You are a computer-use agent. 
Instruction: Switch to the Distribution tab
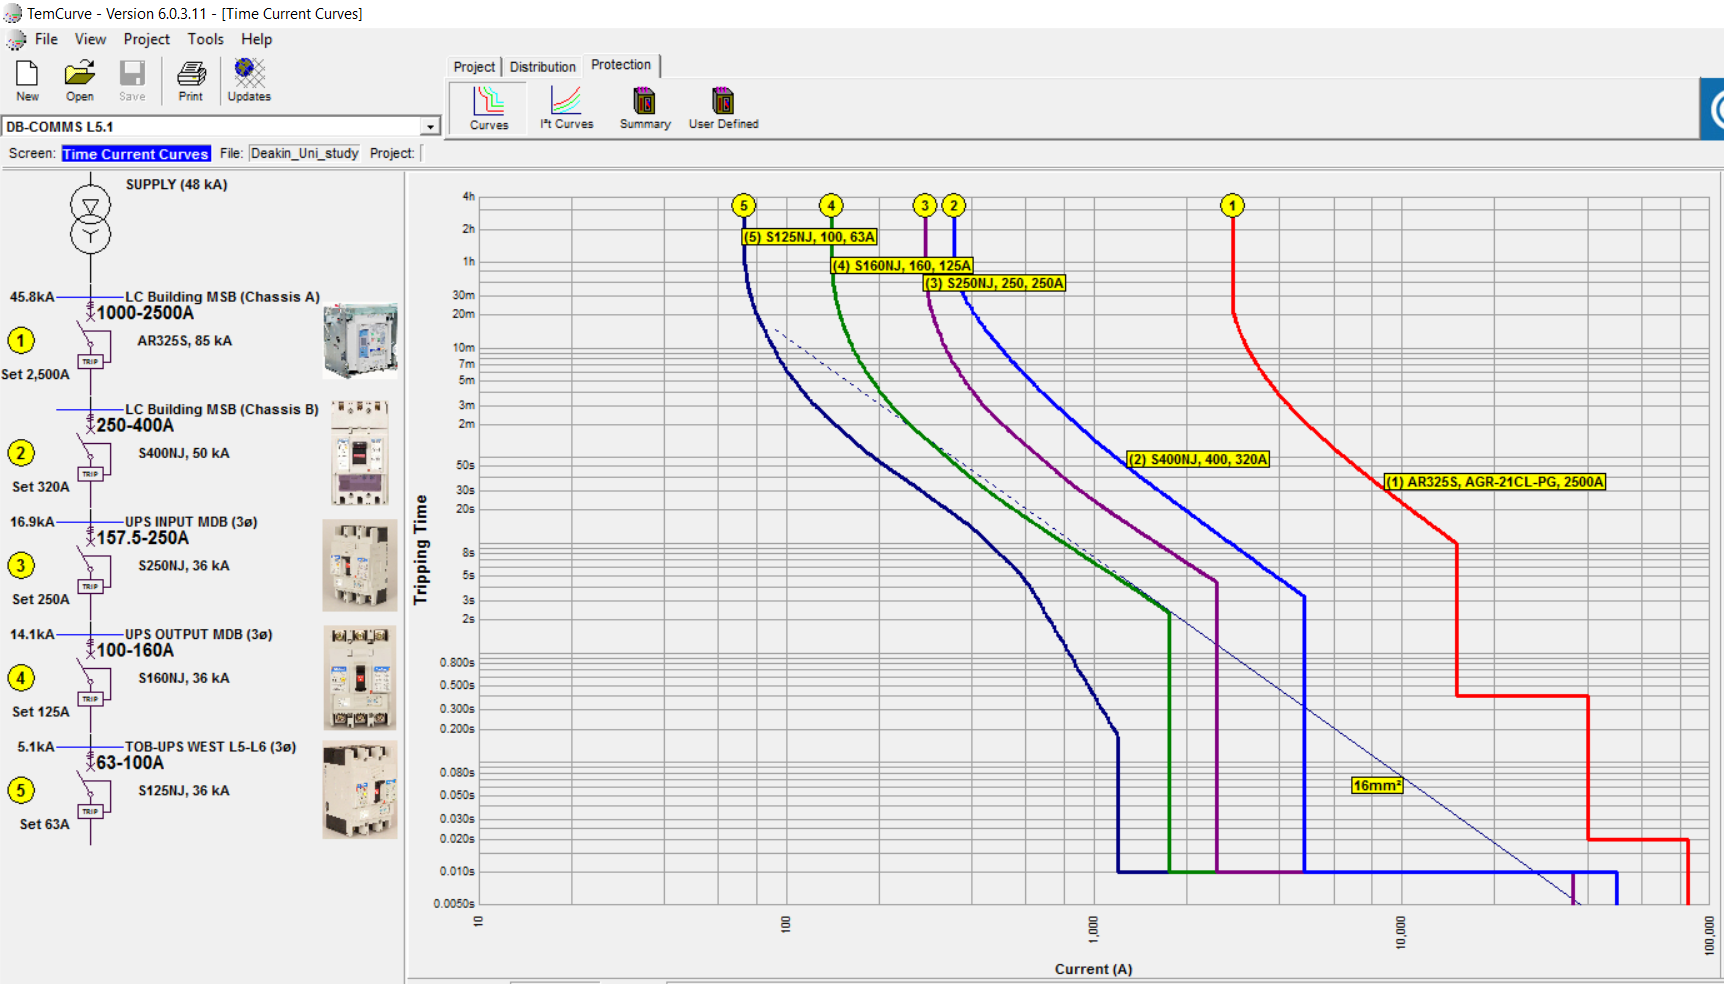tap(542, 66)
